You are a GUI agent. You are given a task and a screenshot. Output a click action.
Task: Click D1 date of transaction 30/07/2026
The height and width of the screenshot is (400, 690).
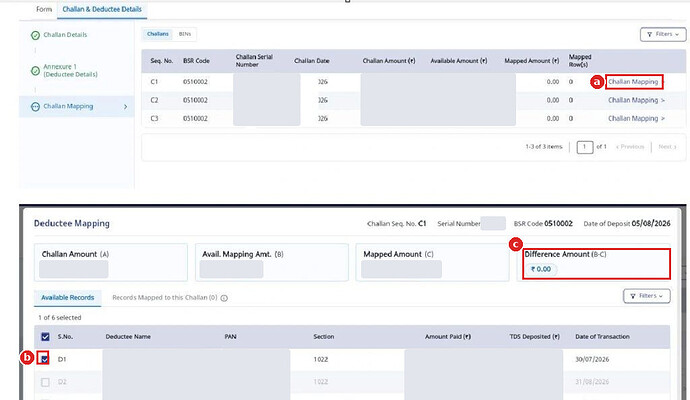point(592,360)
